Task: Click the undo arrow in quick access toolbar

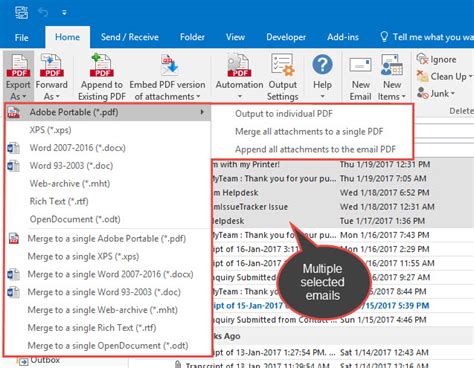Action: 43,12
